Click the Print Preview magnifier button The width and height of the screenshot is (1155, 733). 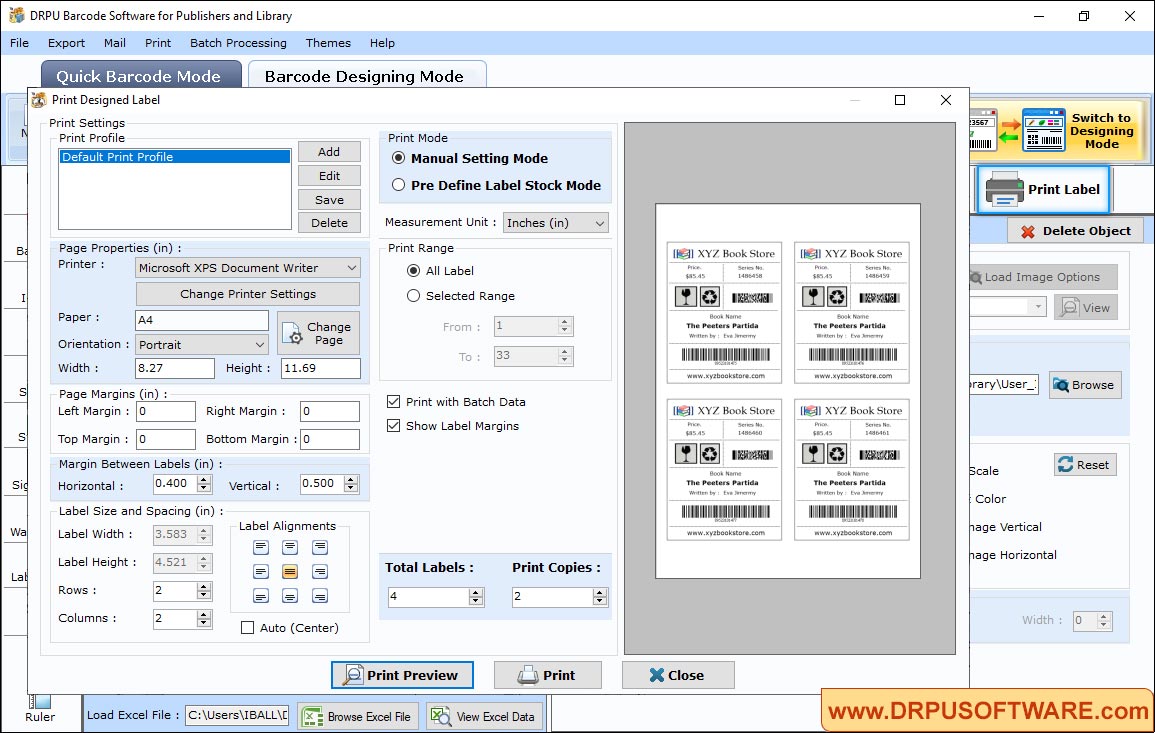tap(402, 675)
